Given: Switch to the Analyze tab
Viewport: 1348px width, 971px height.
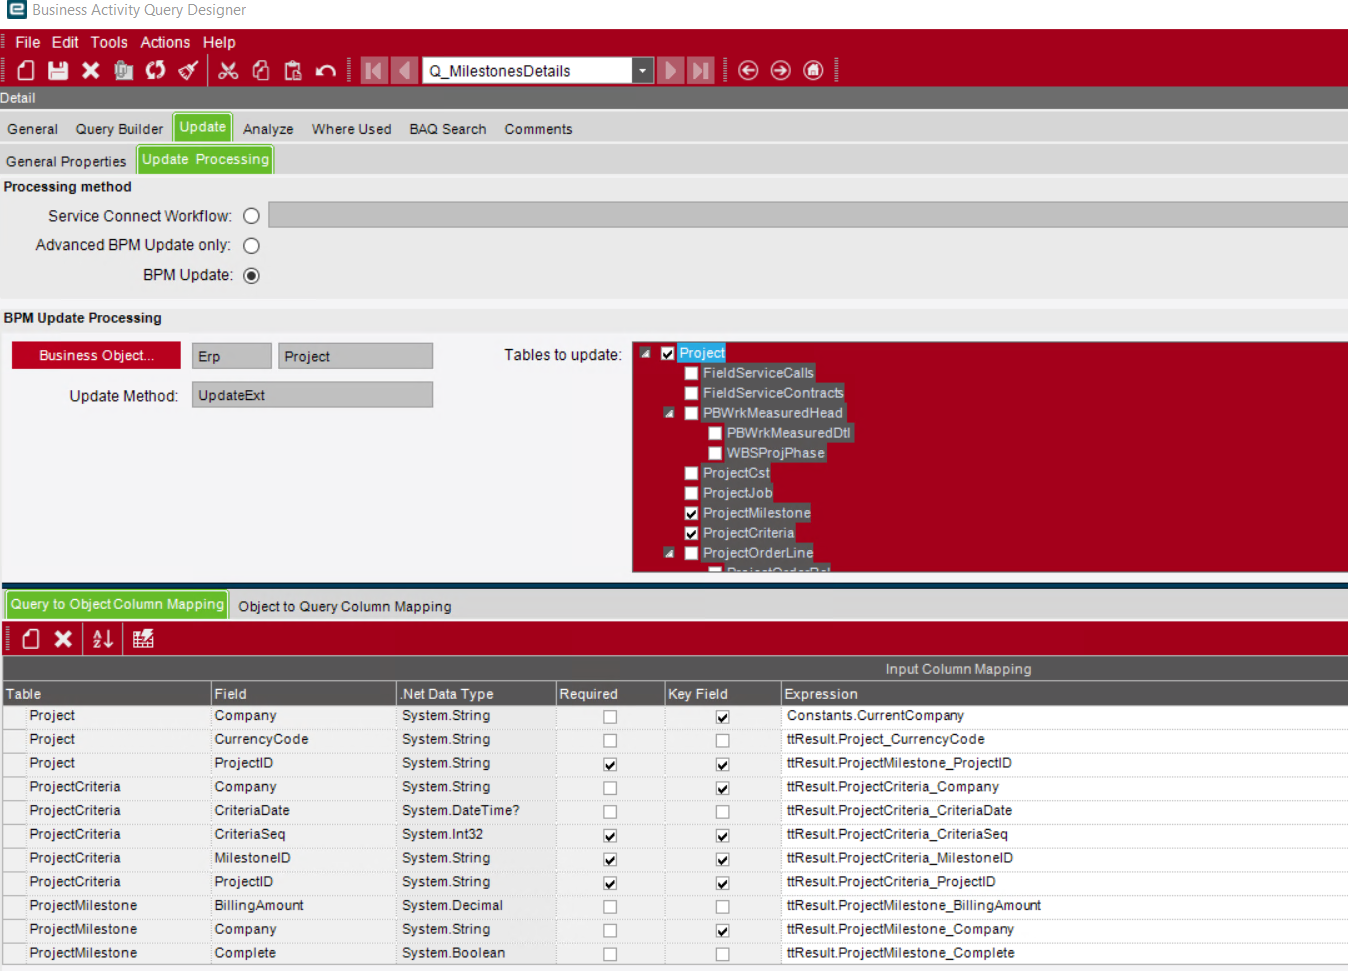Looking at the screenshot, I should tap(267, 128).
